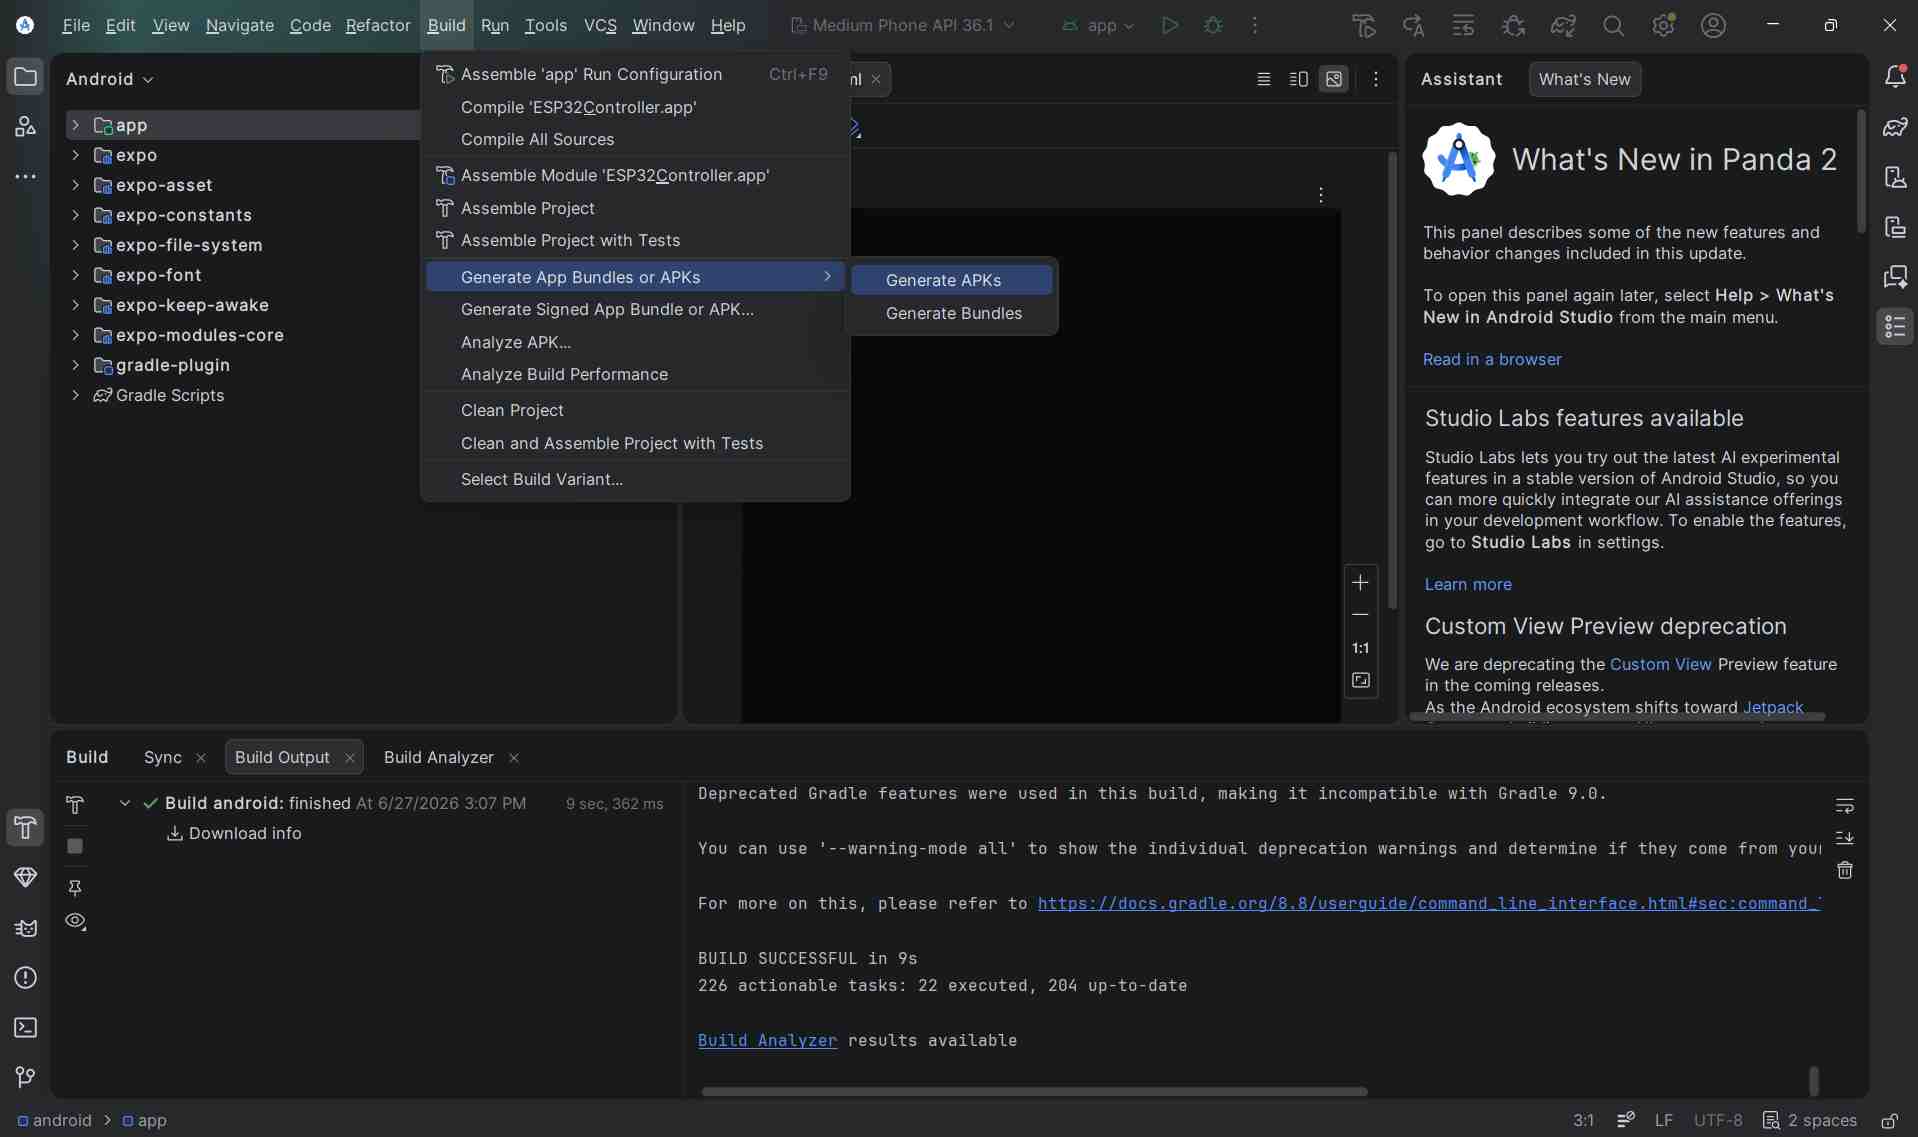1918x1137 pixels.
Task: Expand expo-modules-core module
Action: coord(75,335)
